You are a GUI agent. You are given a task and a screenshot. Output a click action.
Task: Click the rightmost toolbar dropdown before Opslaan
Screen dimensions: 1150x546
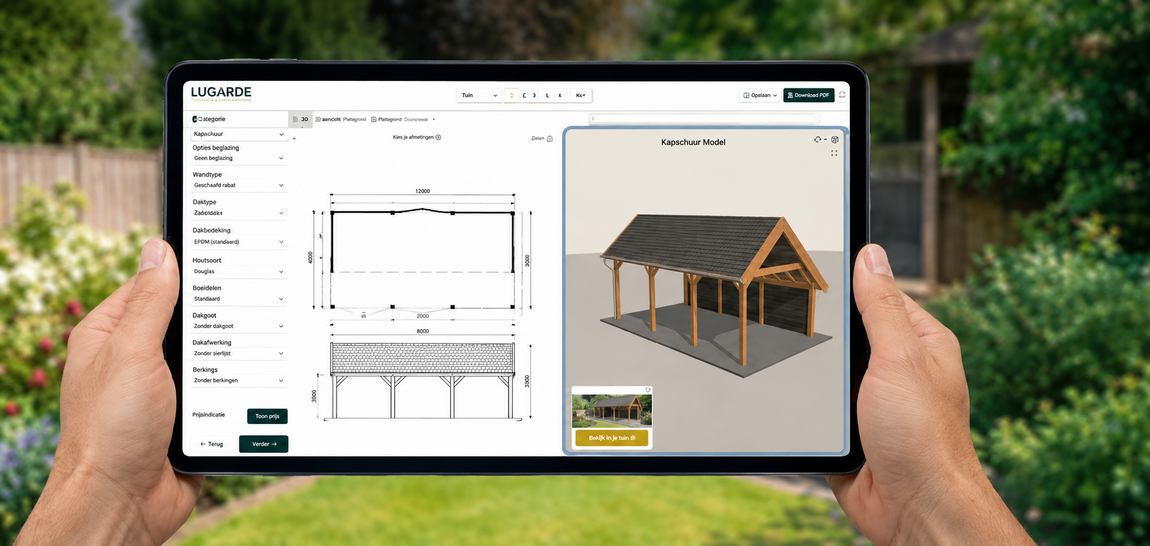click(x=581, y=95)
